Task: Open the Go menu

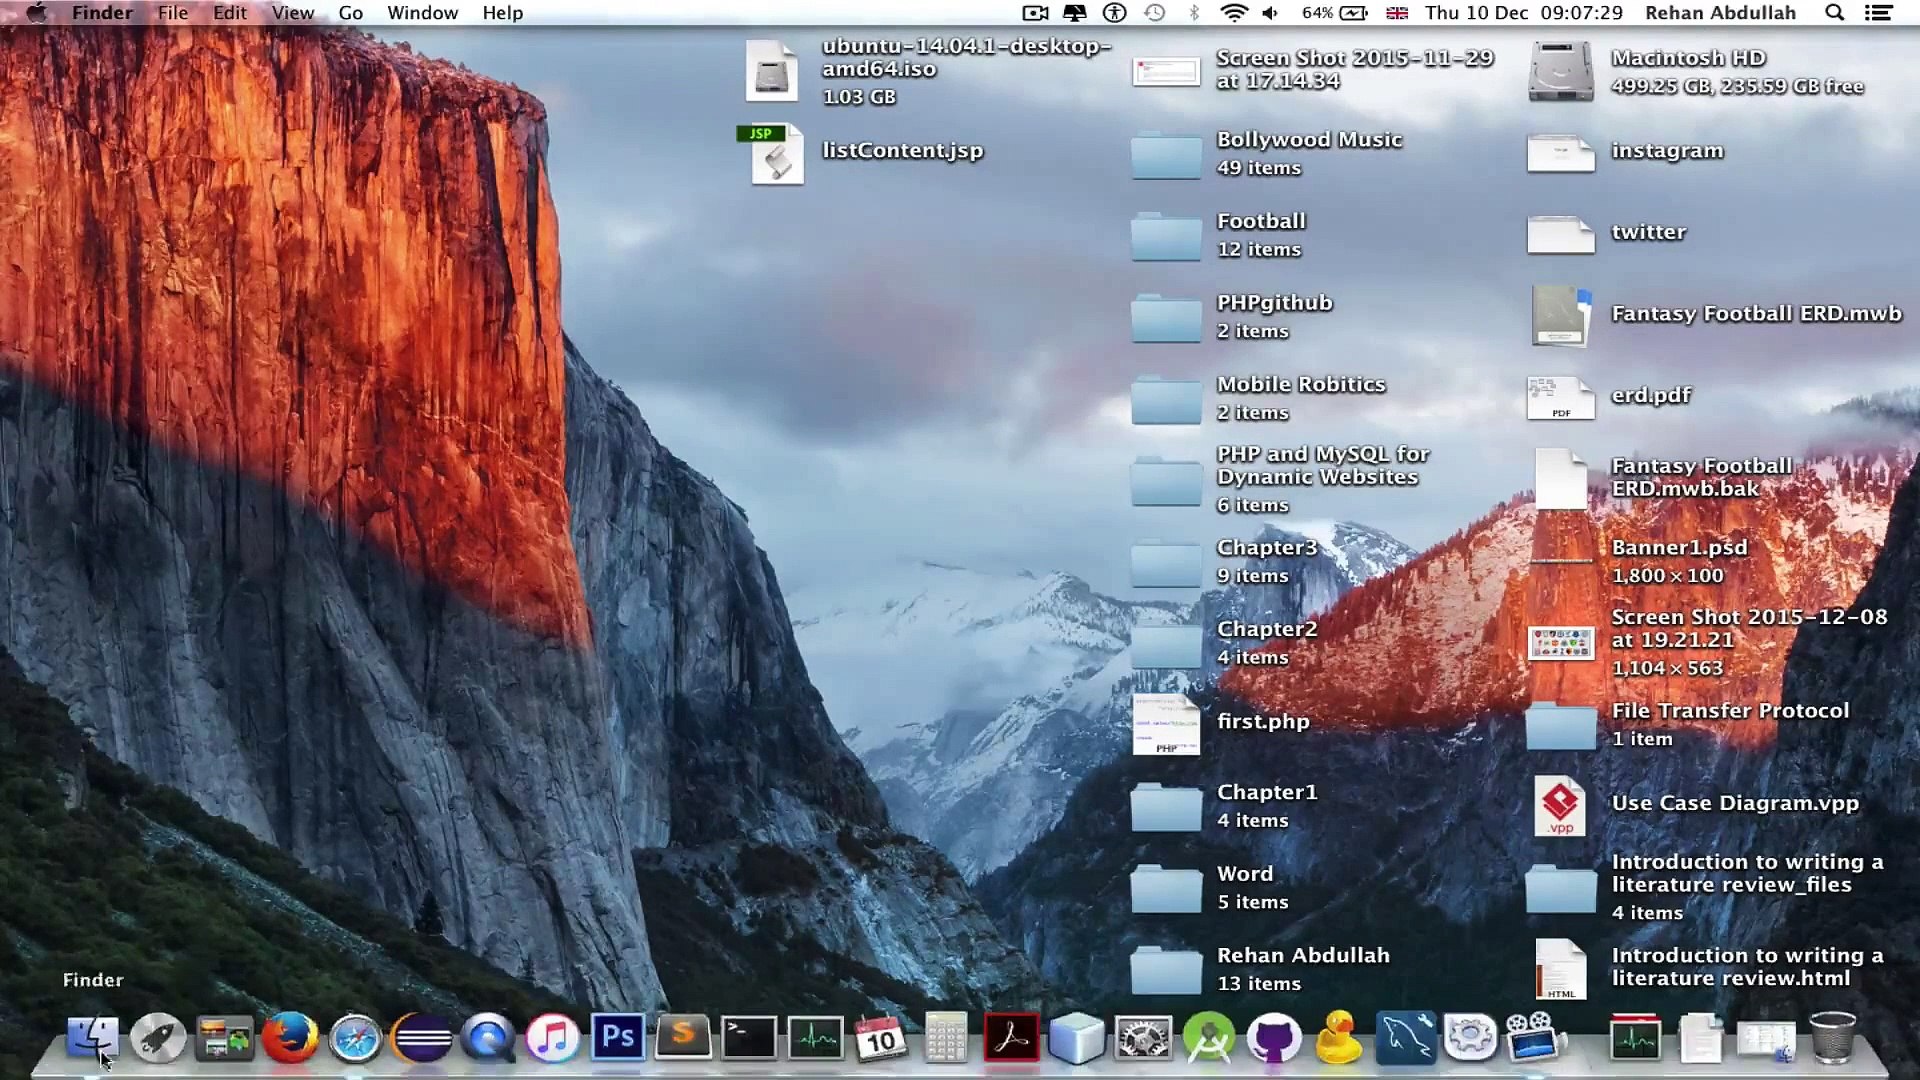Action: tap(350, 13)
